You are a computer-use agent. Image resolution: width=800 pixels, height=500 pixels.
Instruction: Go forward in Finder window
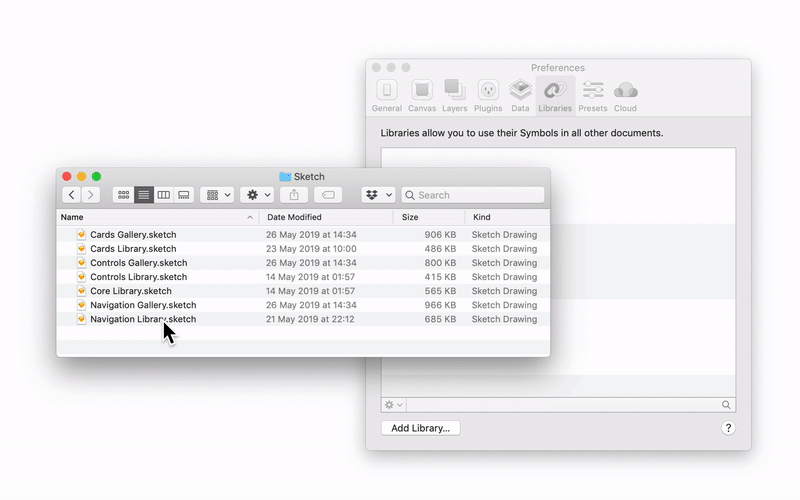pyautogui.click(x=91, y=195)
